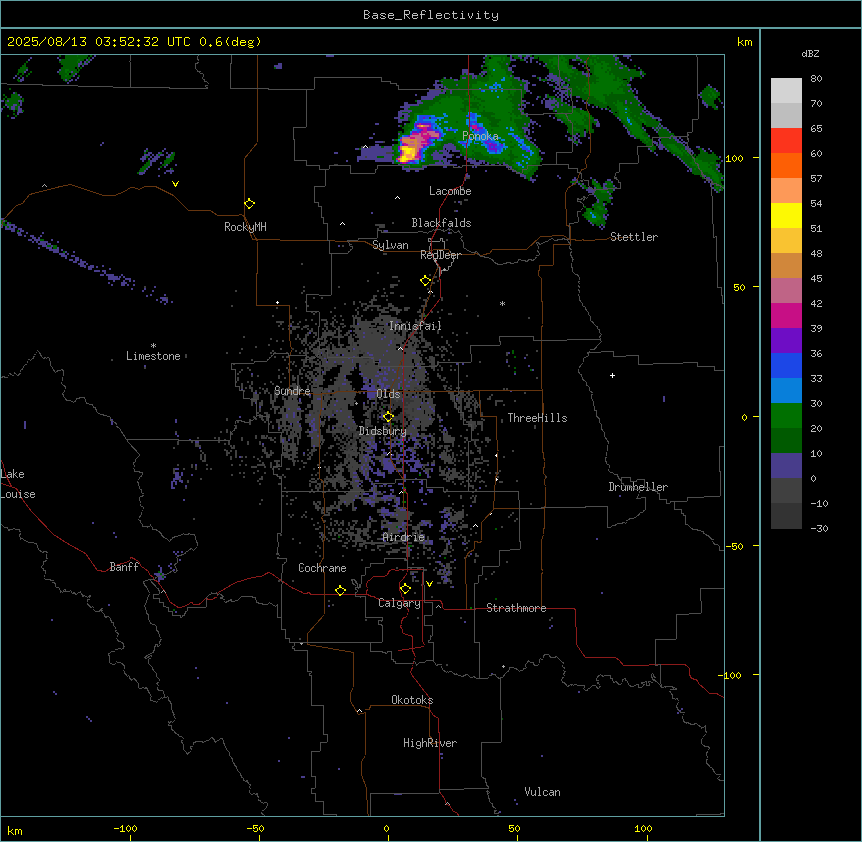Click the Calgary label

click(399, 603)
